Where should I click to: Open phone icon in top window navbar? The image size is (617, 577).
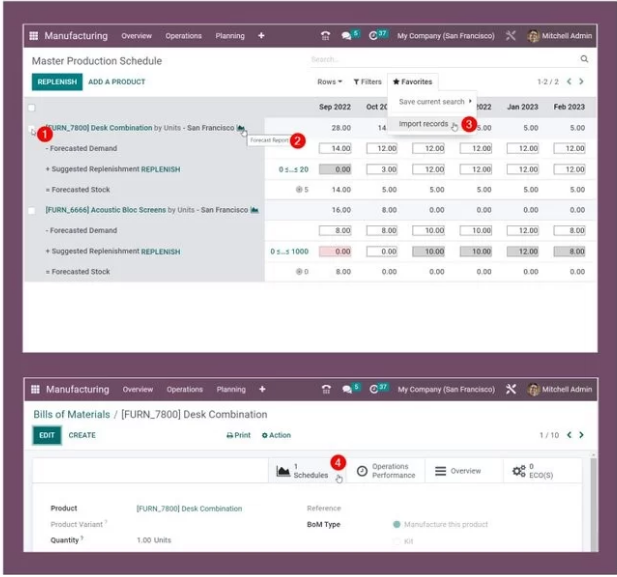point(325,36)
